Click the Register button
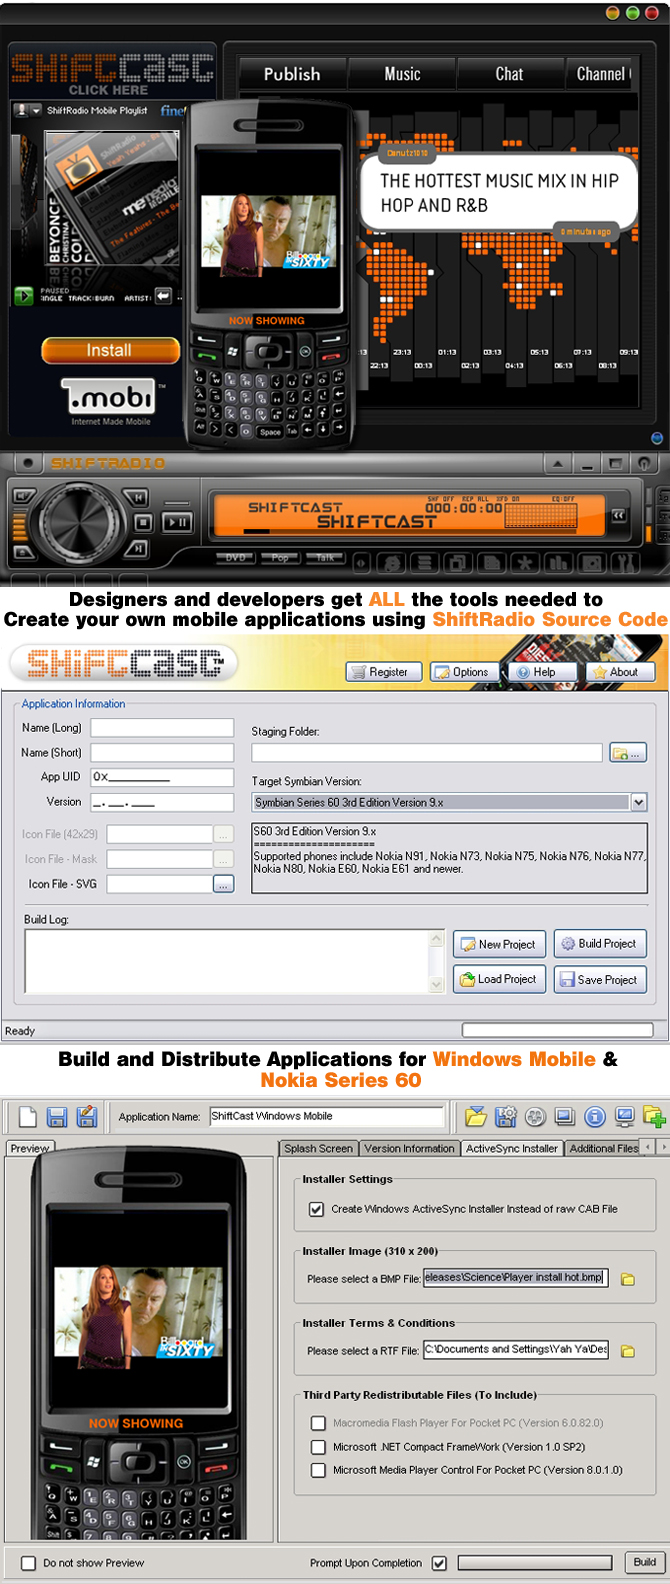Image resolution: width=670 pixels, height=1584 pixels. coord(384,672)
